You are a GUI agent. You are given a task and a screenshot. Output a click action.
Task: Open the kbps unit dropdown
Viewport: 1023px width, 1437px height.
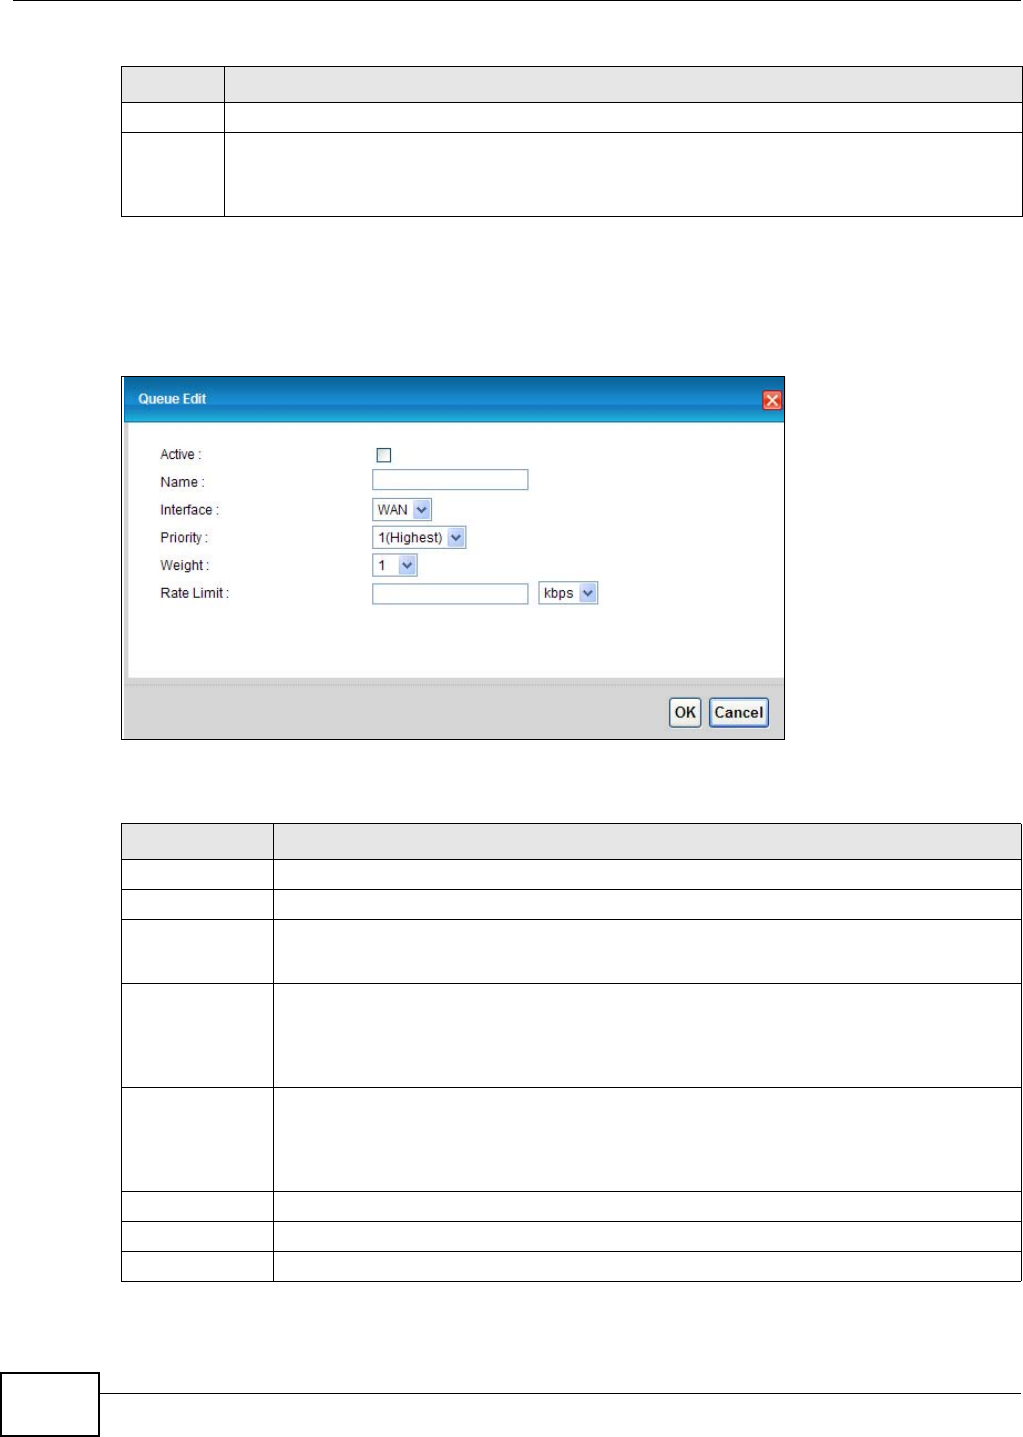pos(568,594)
